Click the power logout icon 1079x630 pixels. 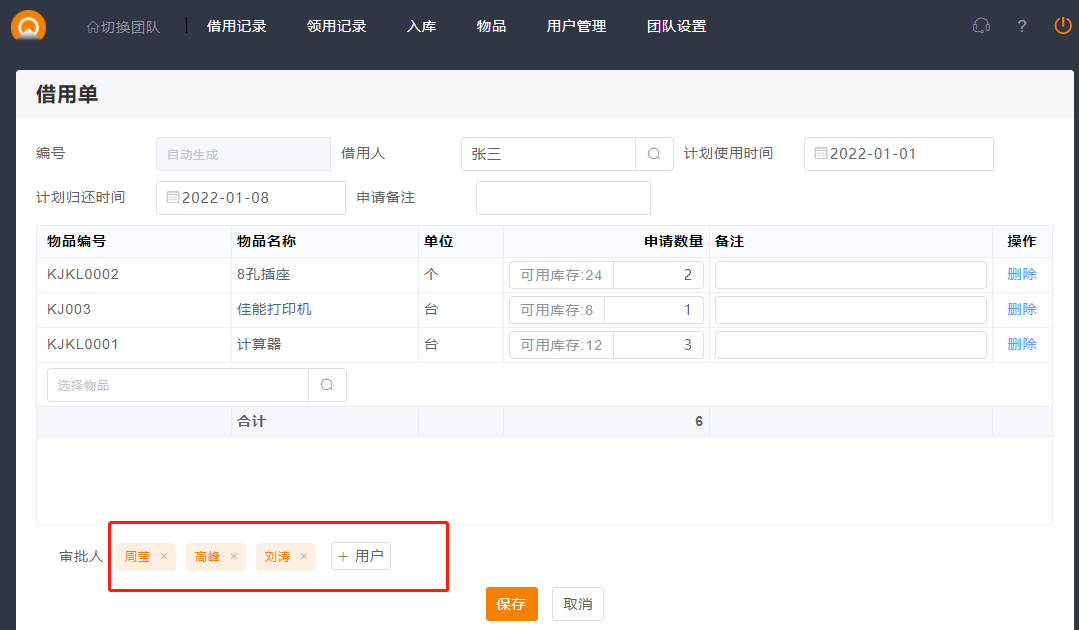click(x=1062, y=26)
